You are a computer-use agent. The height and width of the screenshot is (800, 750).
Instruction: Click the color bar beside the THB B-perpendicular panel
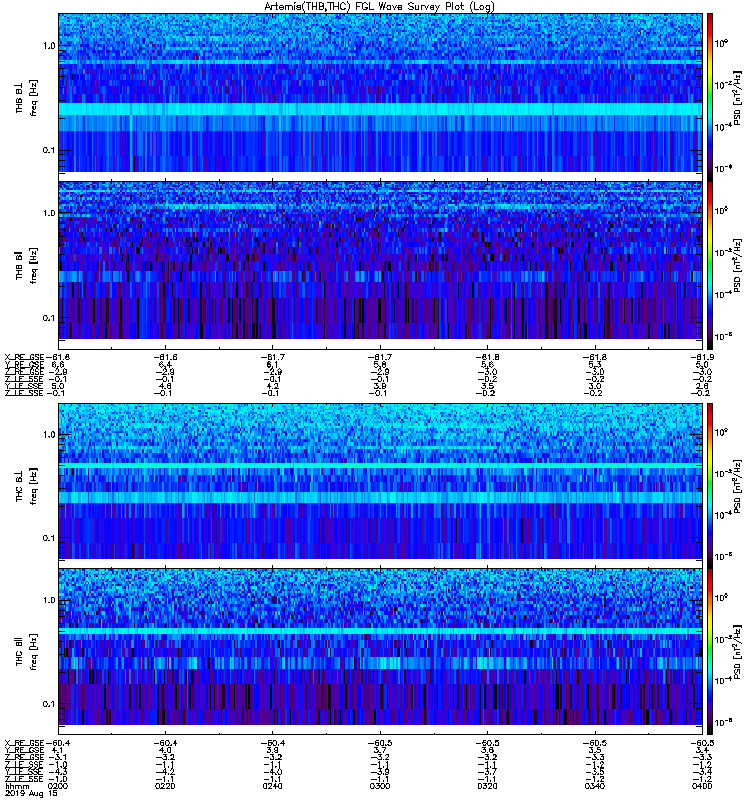(x=709, y=96)
